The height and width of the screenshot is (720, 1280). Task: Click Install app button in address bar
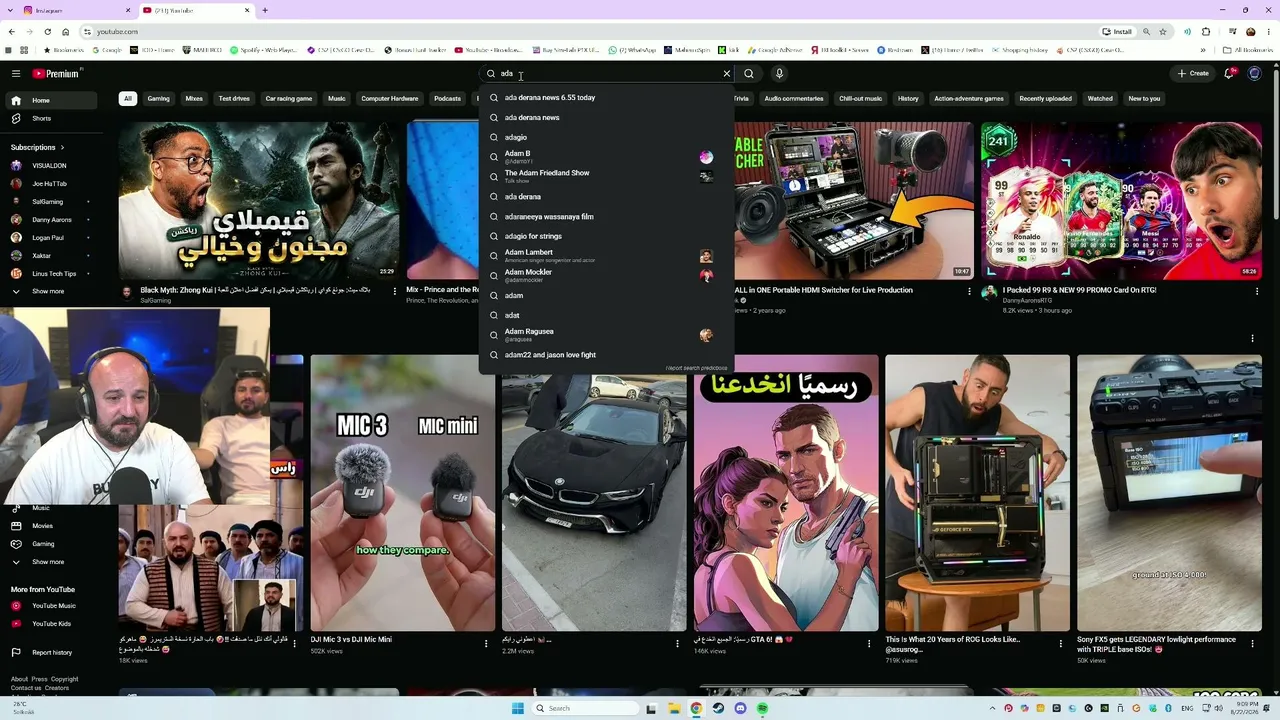(x=1117, y=32)
